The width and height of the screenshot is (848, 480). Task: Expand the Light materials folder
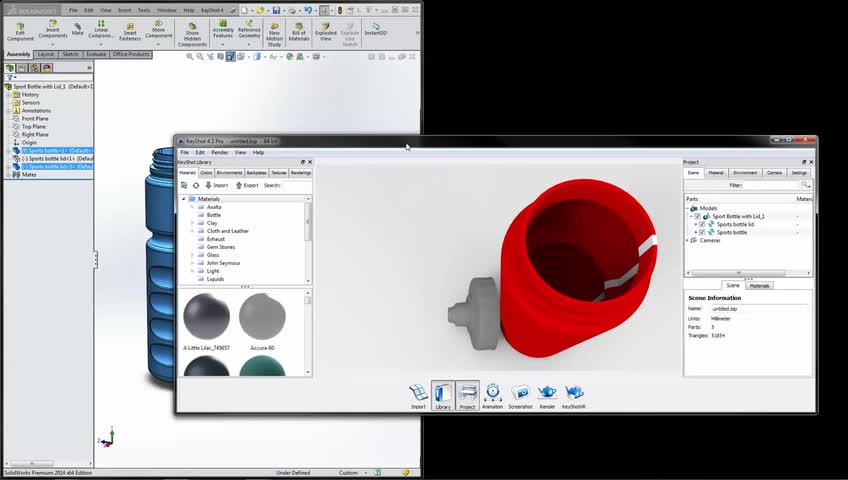(193, 271)
